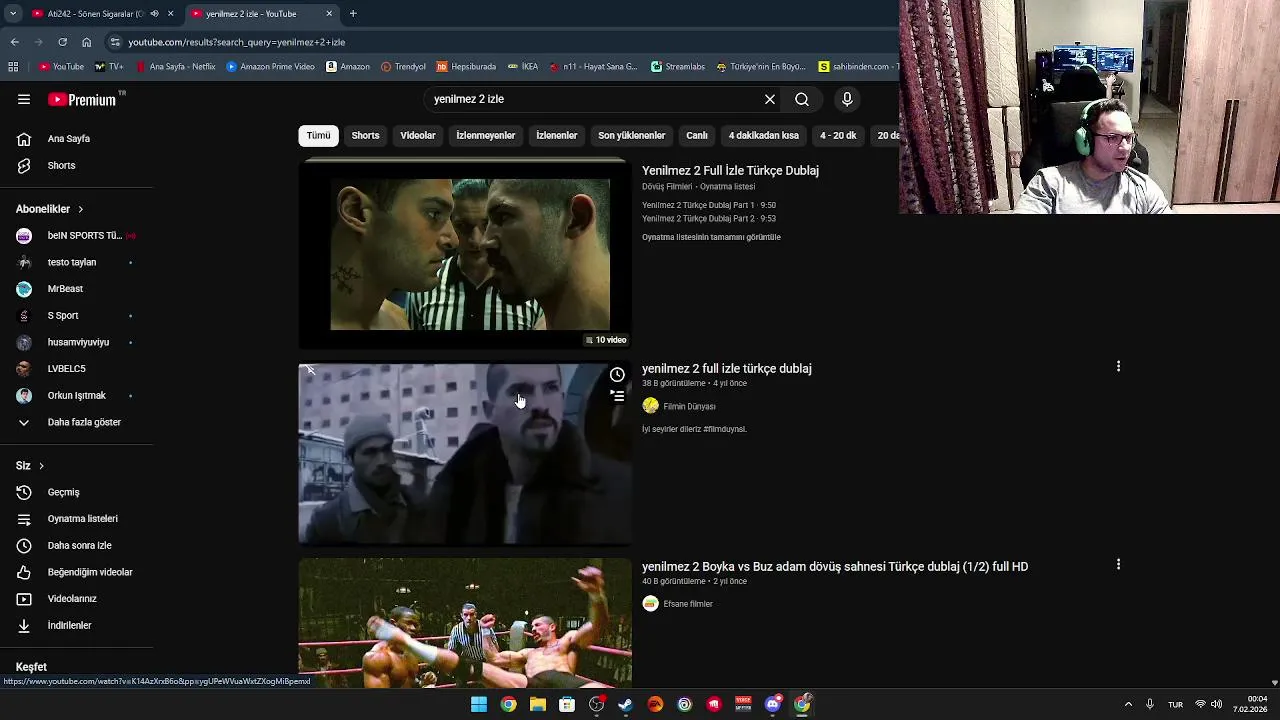
Task: Select İzlenmeyenler filter chip
Action: (486, 135)
